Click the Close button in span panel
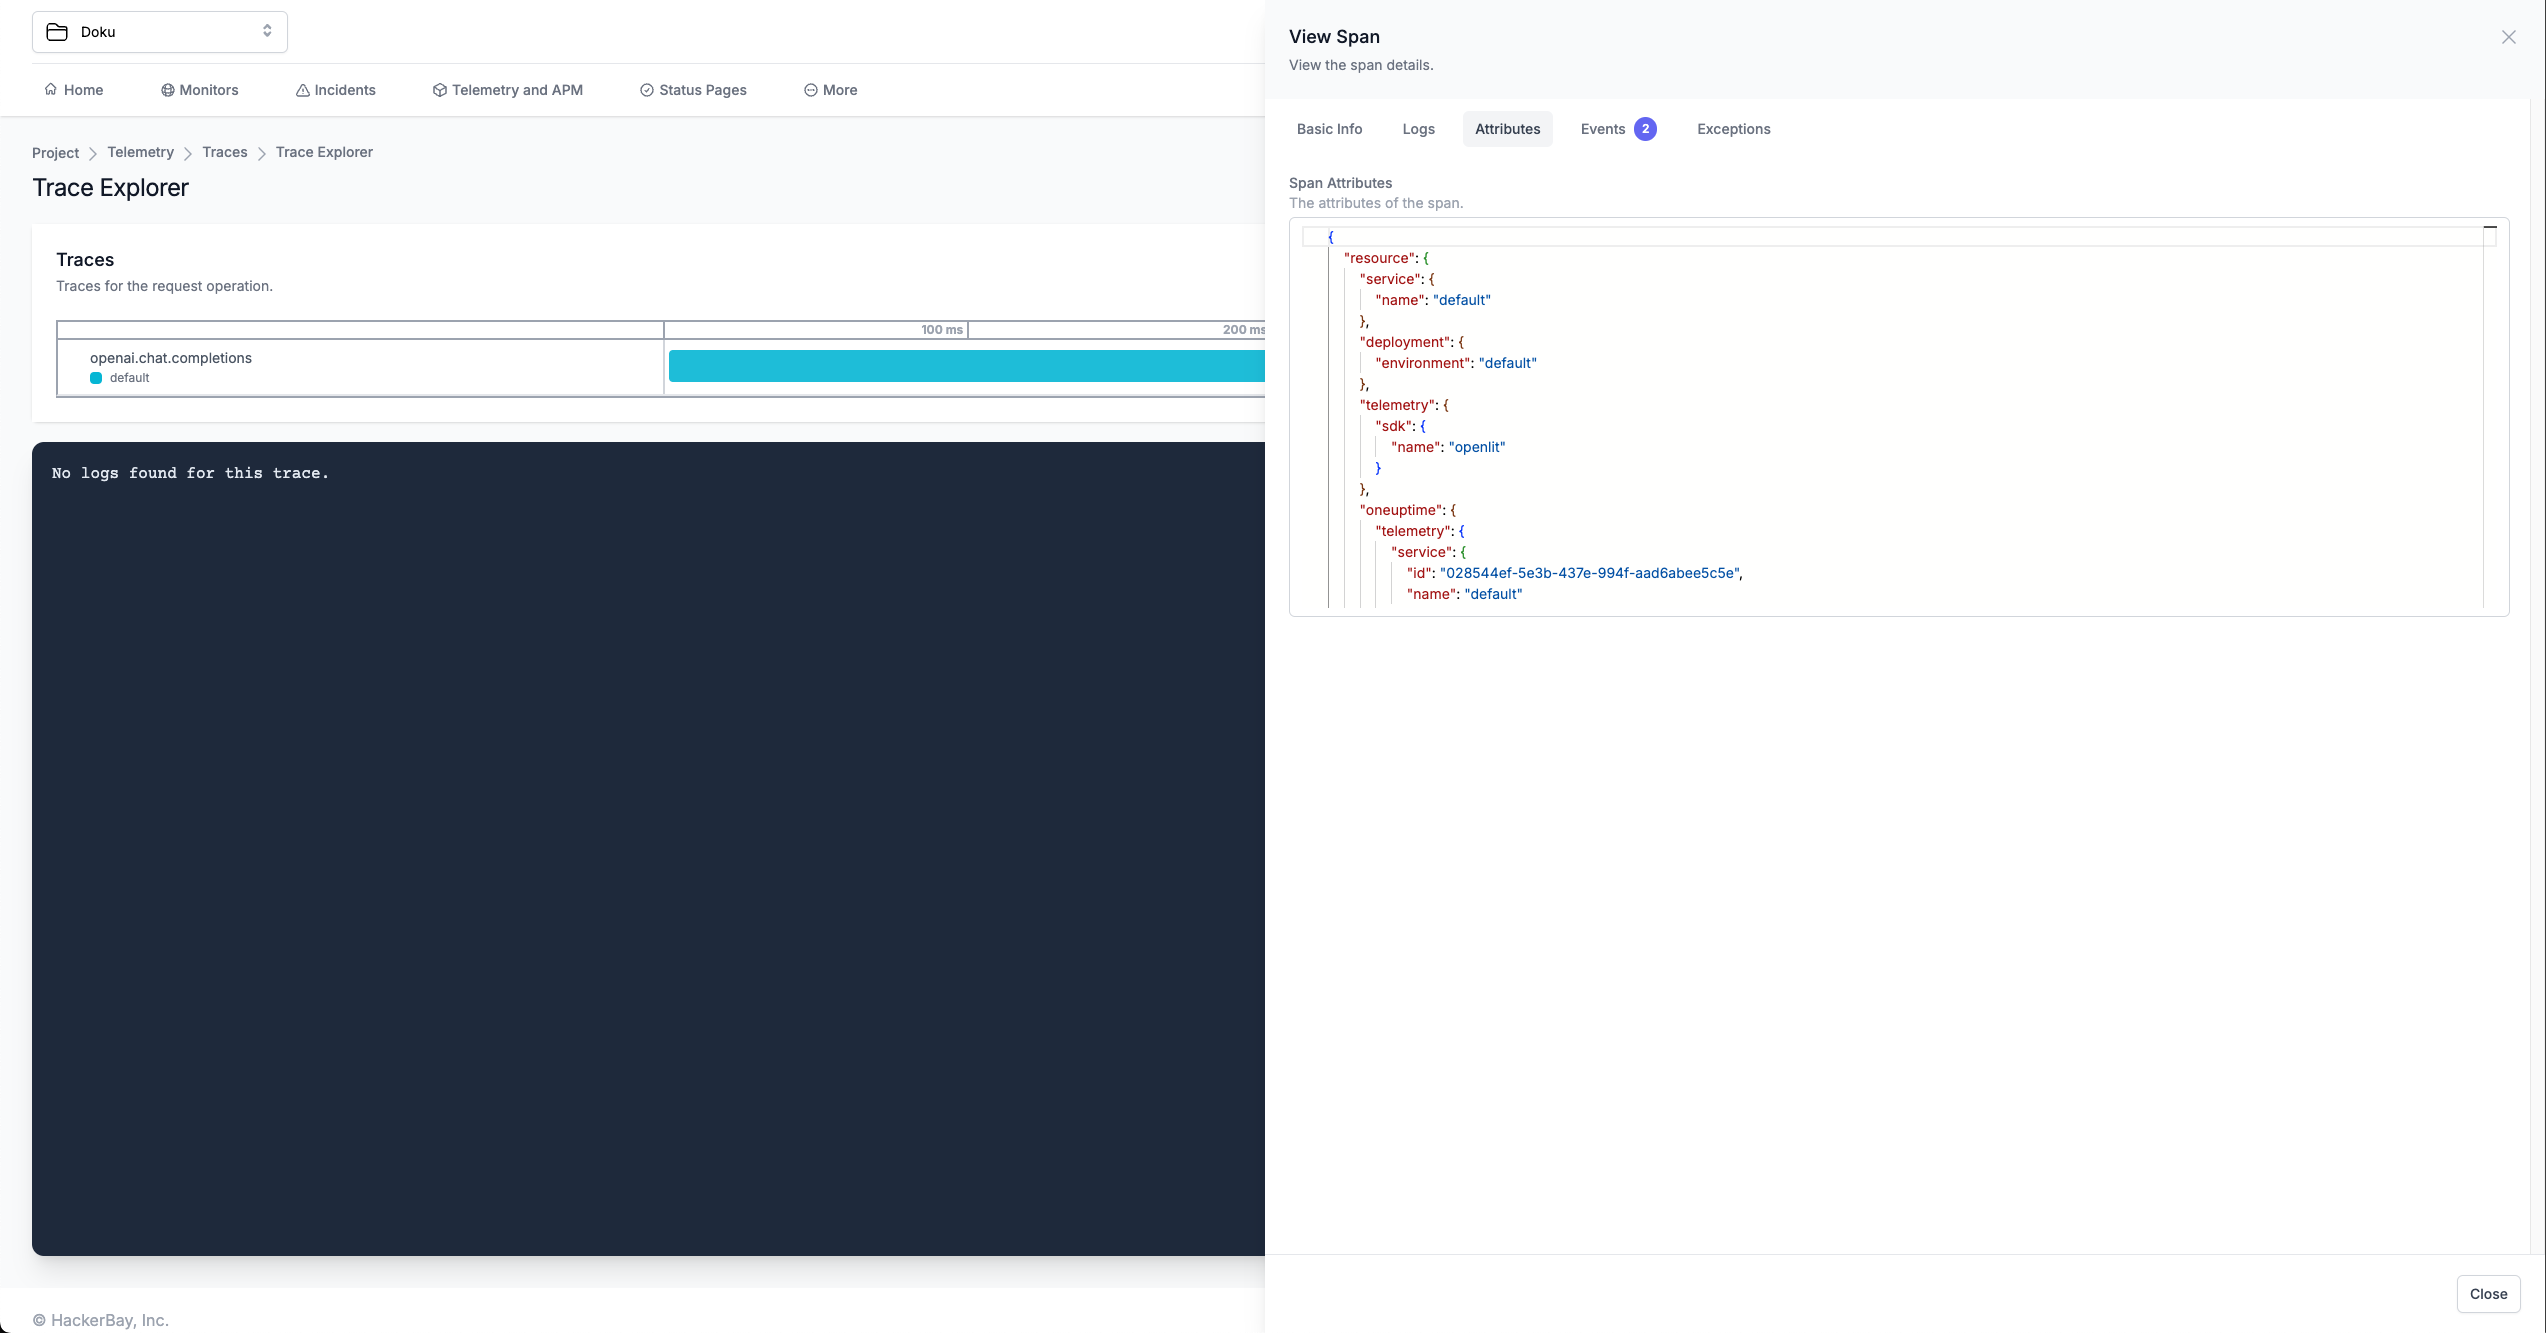 pos(2488,1293)
